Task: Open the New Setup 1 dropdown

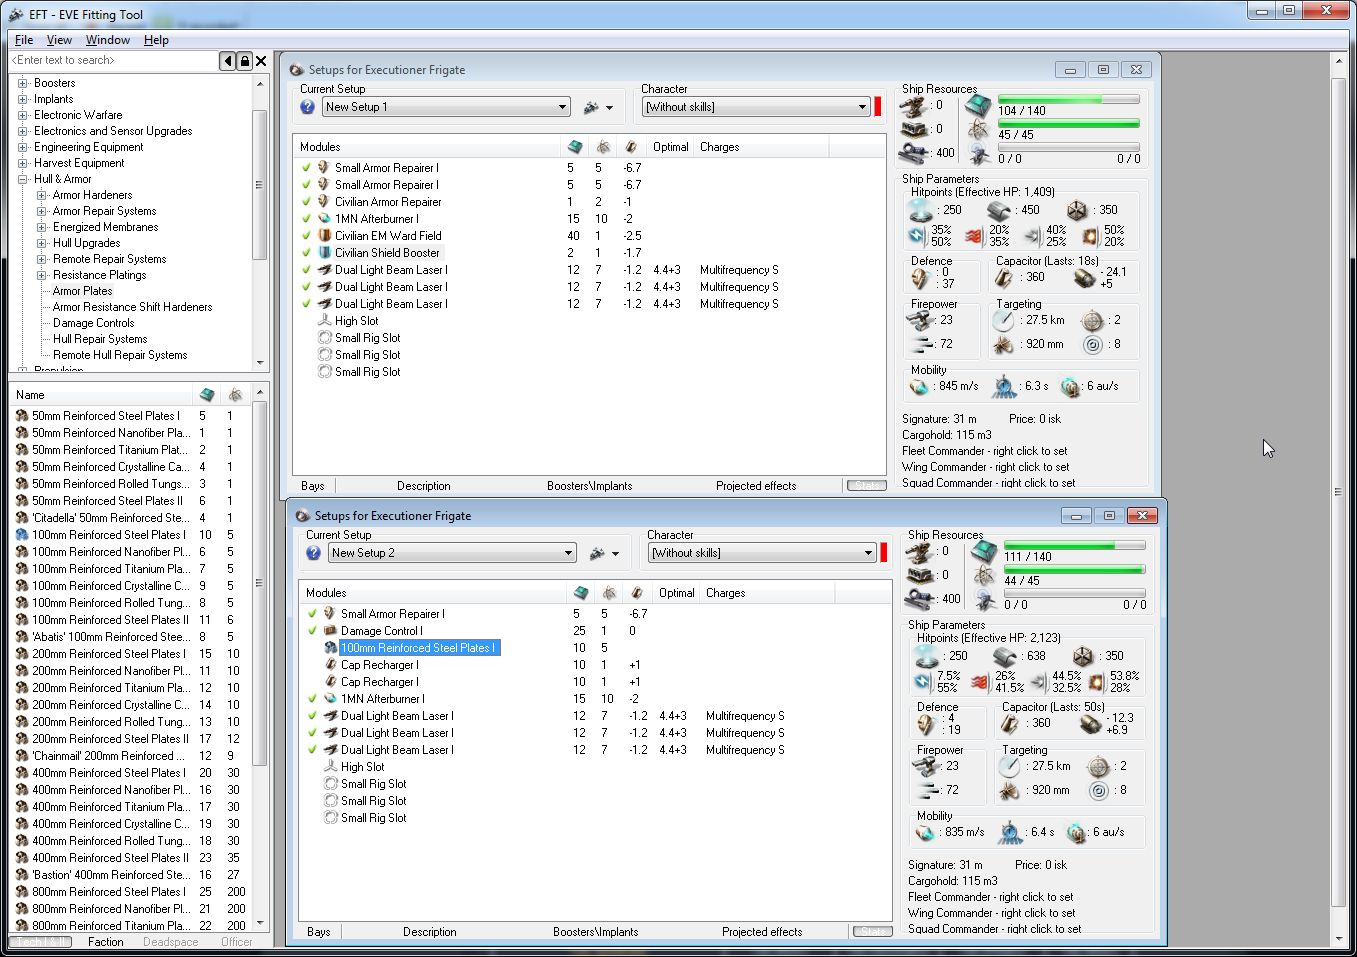Action: (x=562, y=107)
